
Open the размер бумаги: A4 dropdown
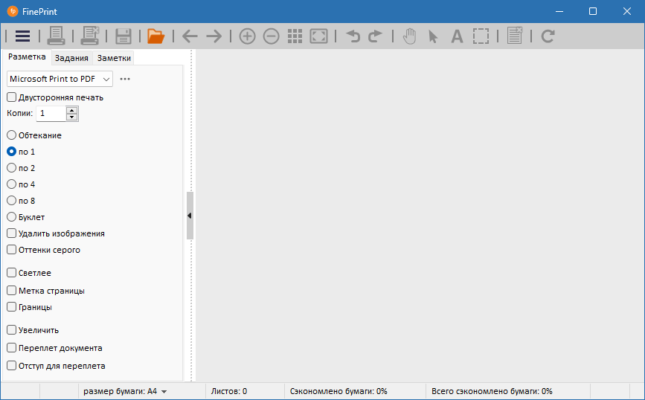[125, 391]
